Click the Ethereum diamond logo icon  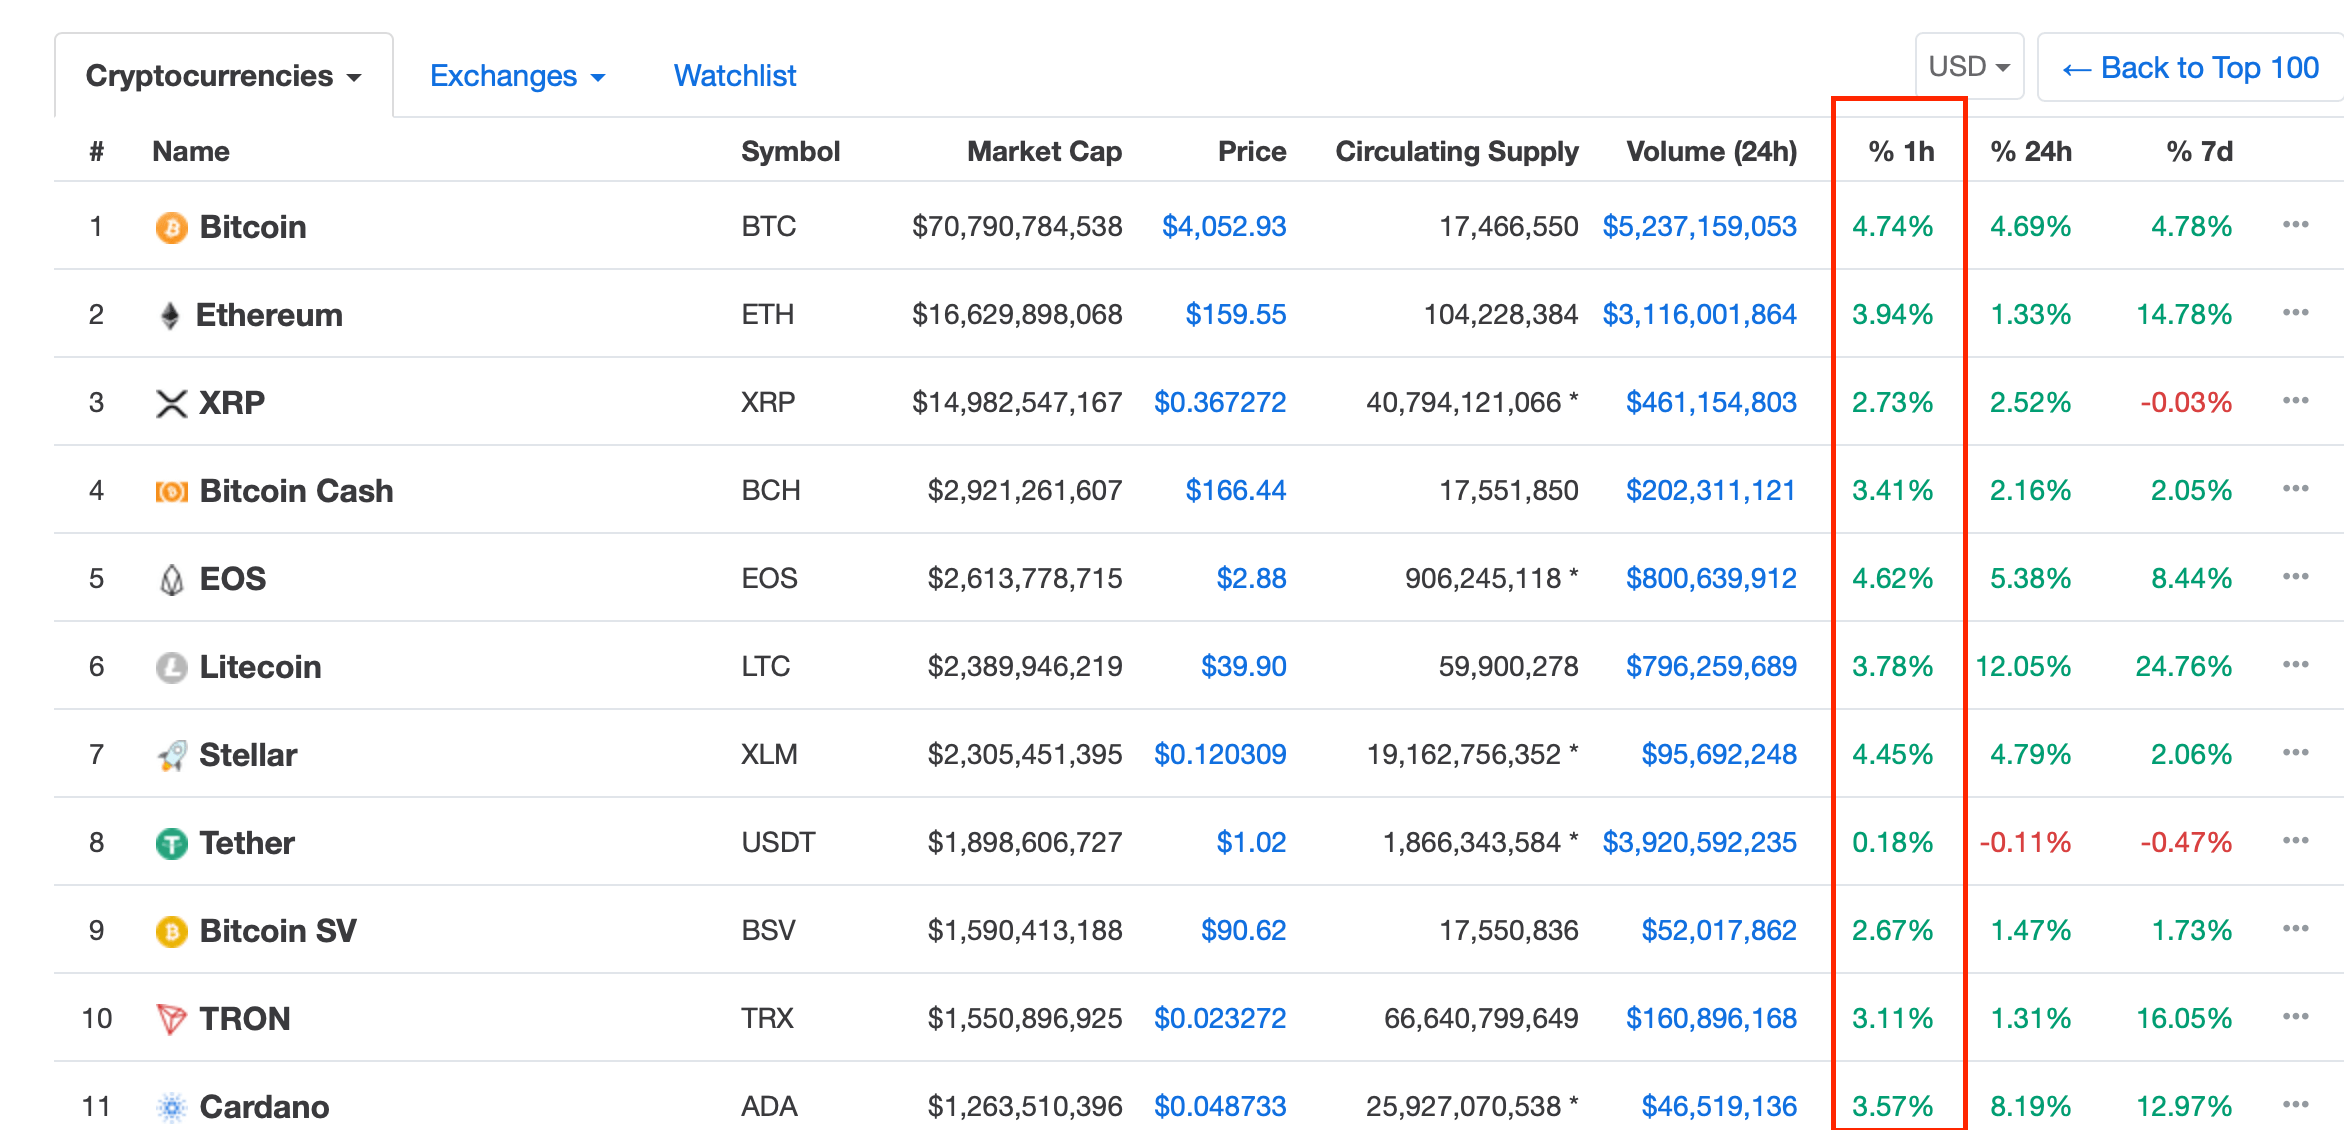[170, 315]
